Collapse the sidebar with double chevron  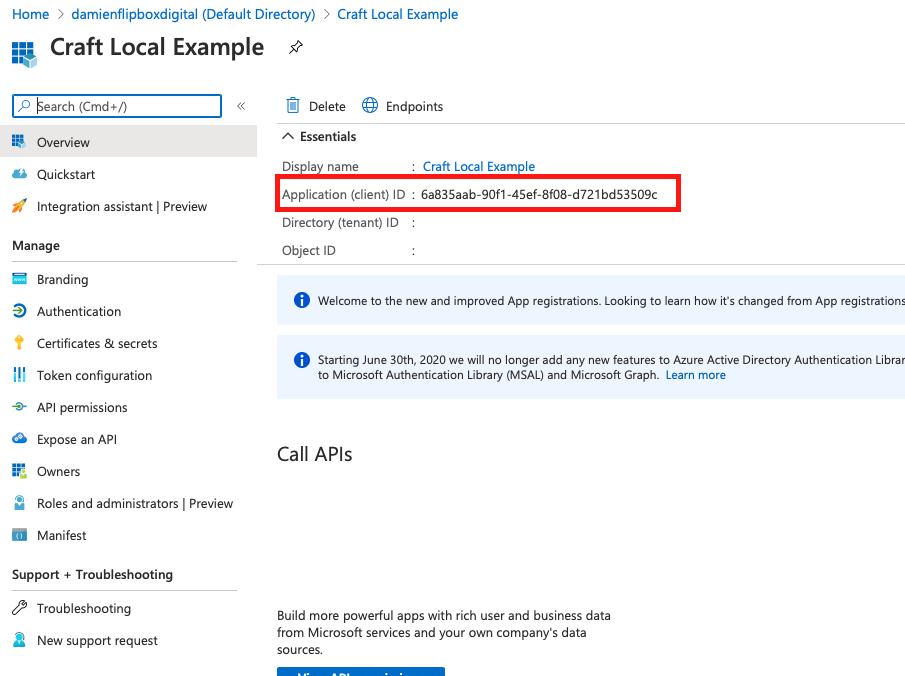tap(241, 106)
